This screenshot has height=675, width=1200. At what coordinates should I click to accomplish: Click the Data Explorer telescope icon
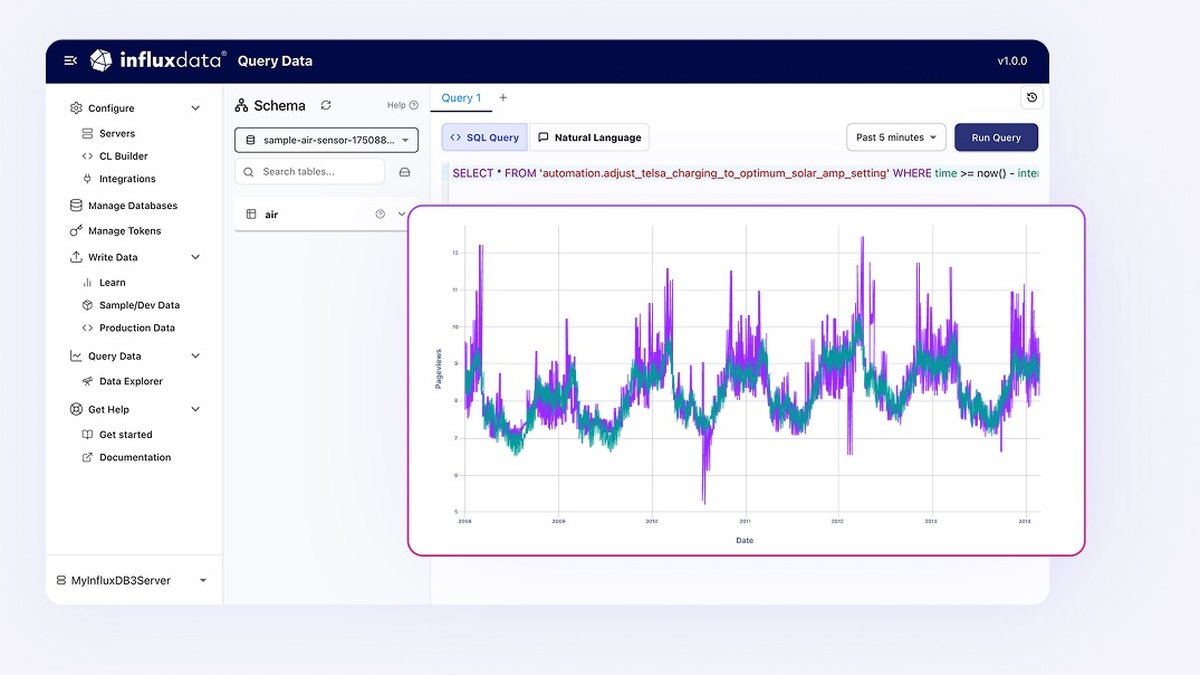tap(88, 381)
